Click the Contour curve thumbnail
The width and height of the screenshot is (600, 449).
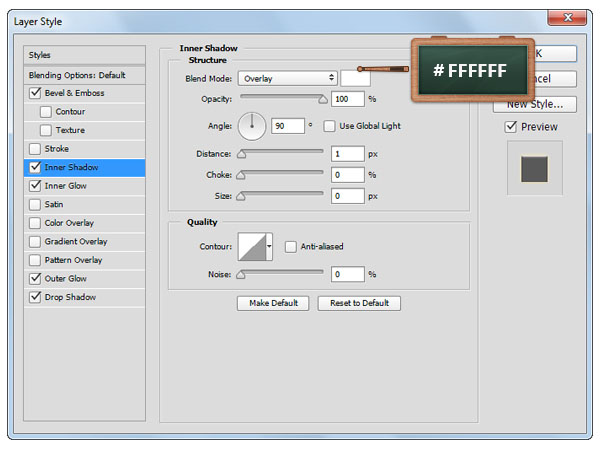[x=251, y=246]
